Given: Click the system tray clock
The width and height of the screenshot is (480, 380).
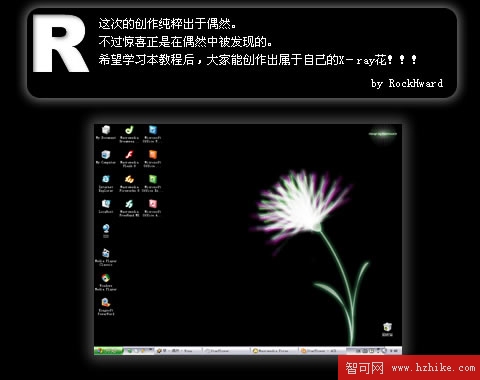Looking at the screenshot, I should (394, 351).
